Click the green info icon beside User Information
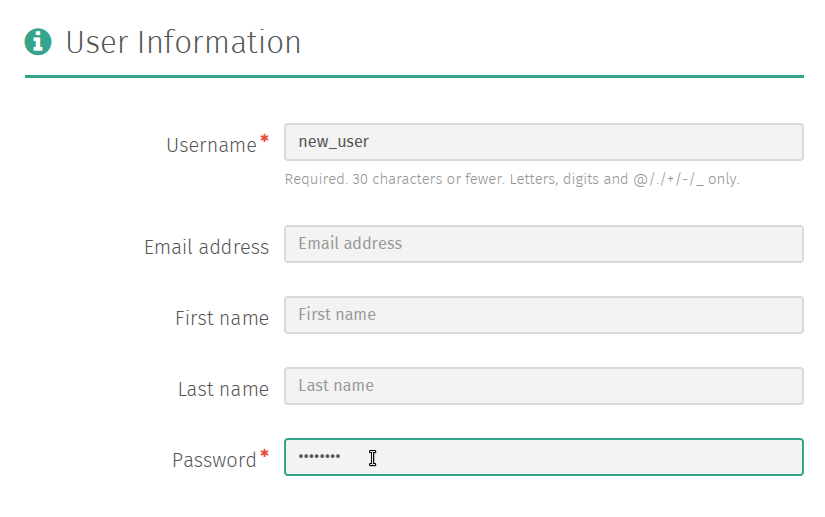 [38, 42]
